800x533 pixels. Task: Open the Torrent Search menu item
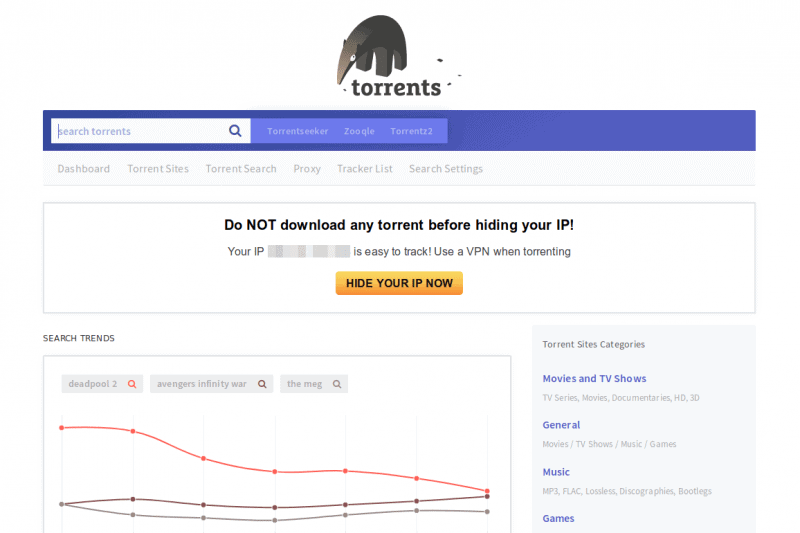tap(241, 169)
